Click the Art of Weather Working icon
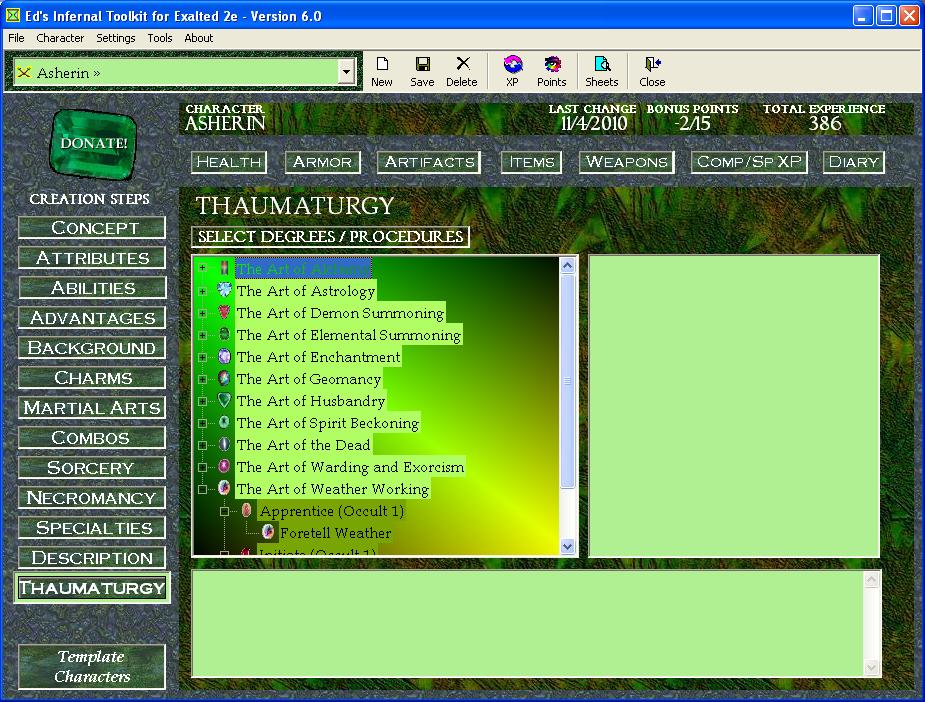The height and width of the screenshot is (702, 925). [224, 488]
